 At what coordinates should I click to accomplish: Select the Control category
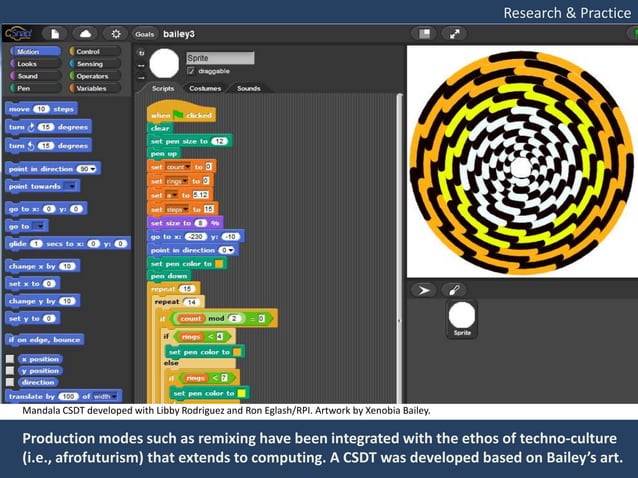[x=95, y=52]
